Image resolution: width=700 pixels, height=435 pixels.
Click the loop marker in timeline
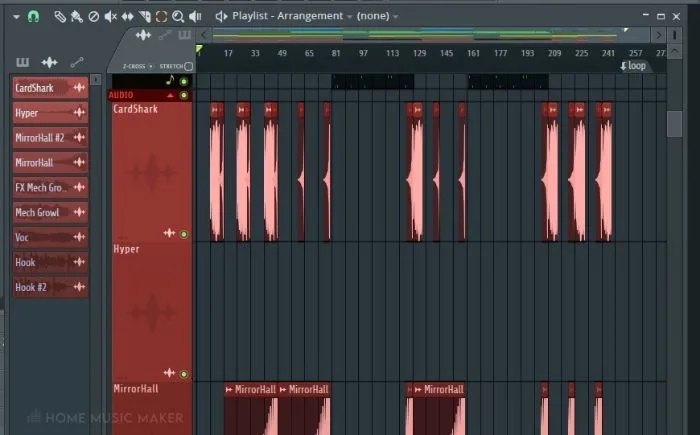pyautogui.click(x=633, y=66)
